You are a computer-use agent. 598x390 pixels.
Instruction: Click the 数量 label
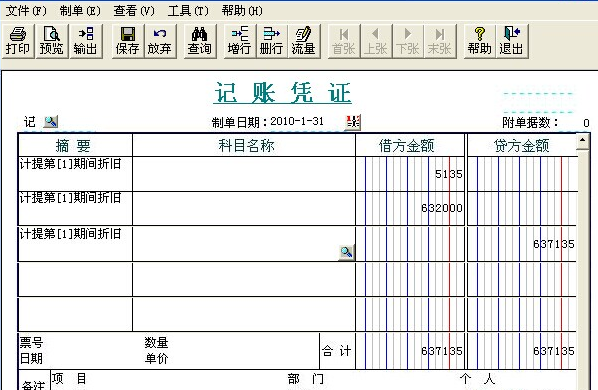(x=156, y=342)
